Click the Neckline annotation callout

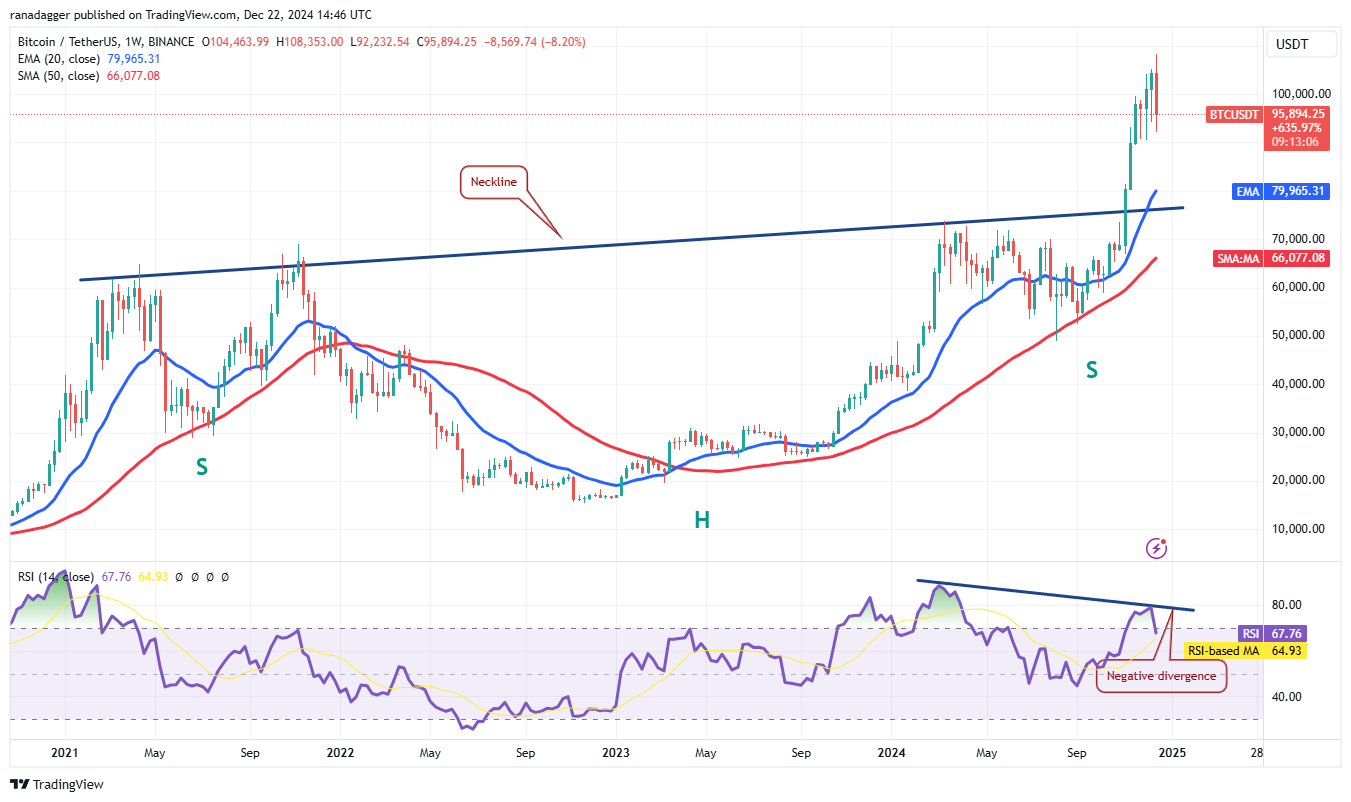[494, 182]
